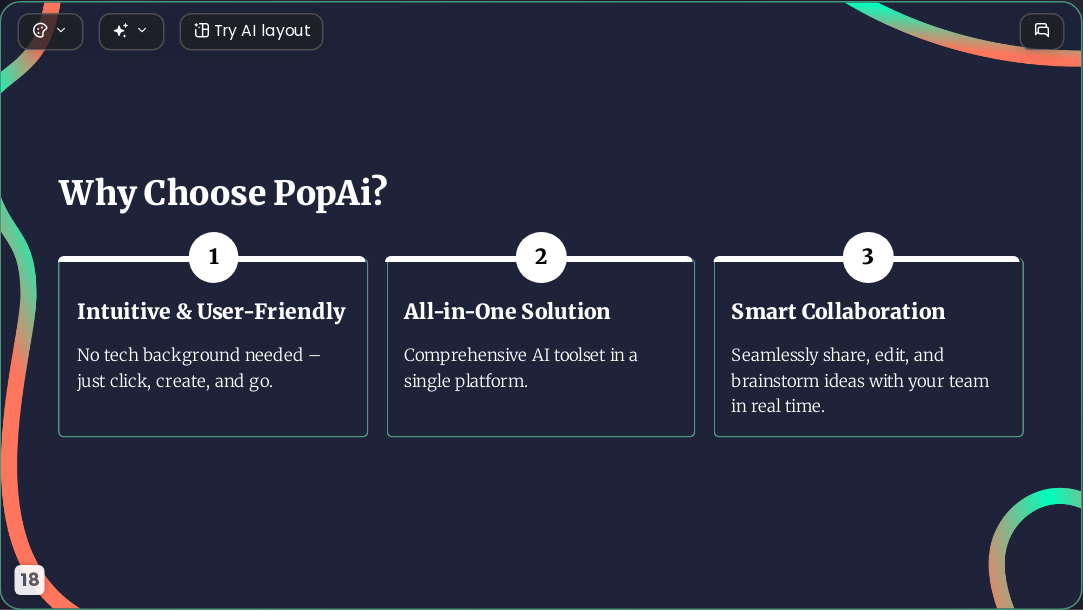
Task: Click the layout icon in Try AI layout
Action: pos(201,30)
